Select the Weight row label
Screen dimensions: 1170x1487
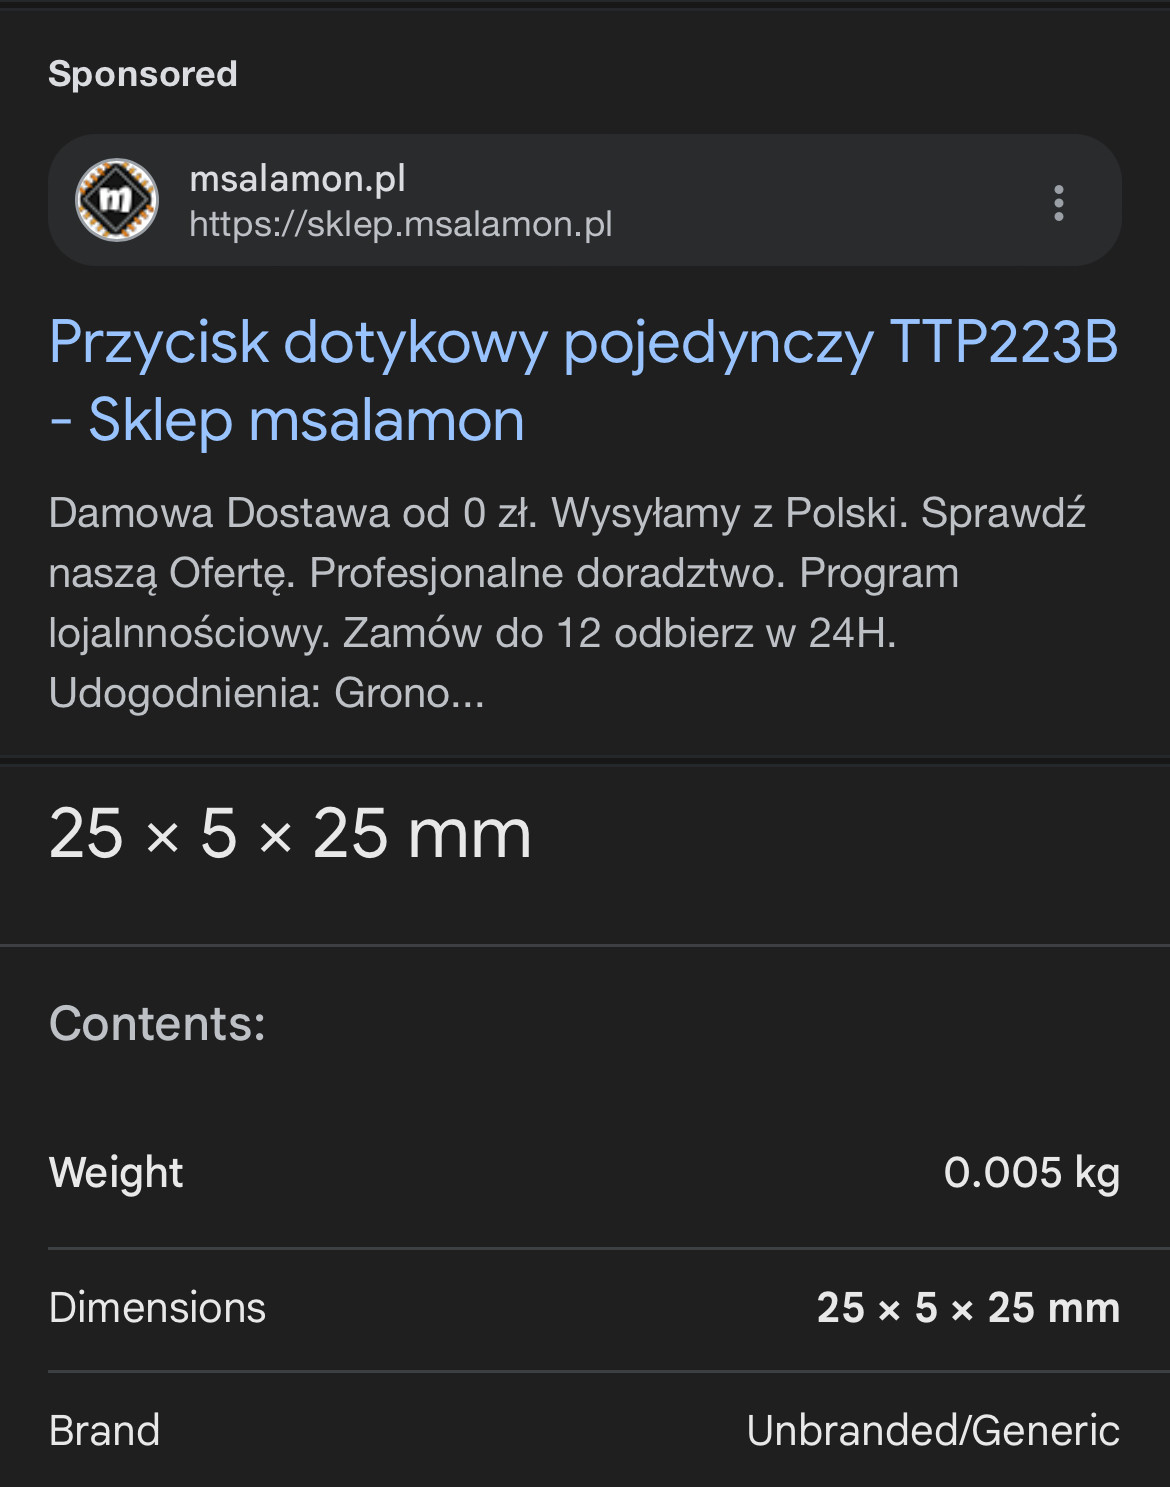116,1173
